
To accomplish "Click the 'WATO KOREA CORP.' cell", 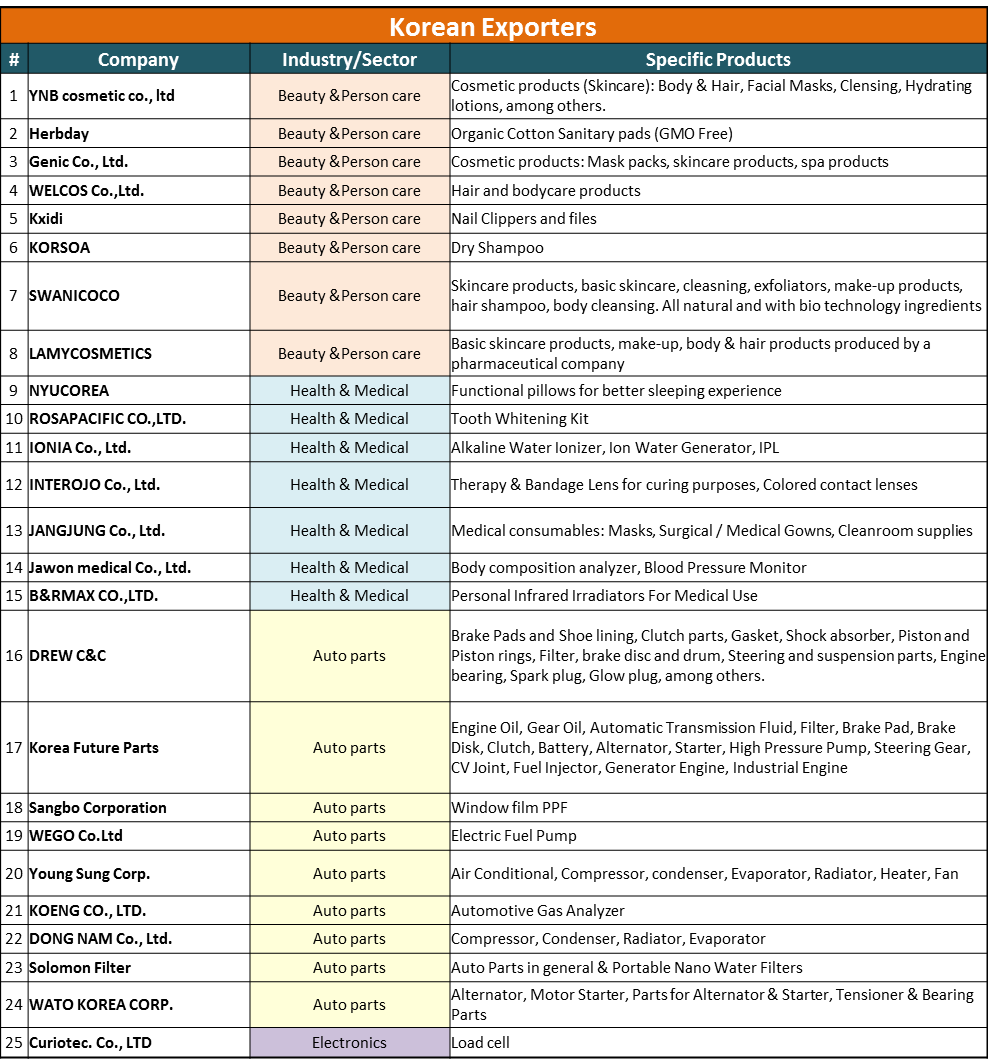I will 138,1005.
